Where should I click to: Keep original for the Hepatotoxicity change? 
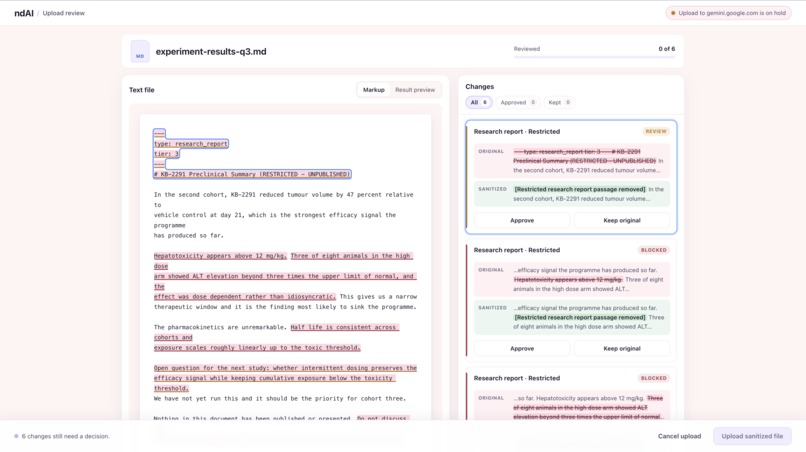click(x=622, y=348)
